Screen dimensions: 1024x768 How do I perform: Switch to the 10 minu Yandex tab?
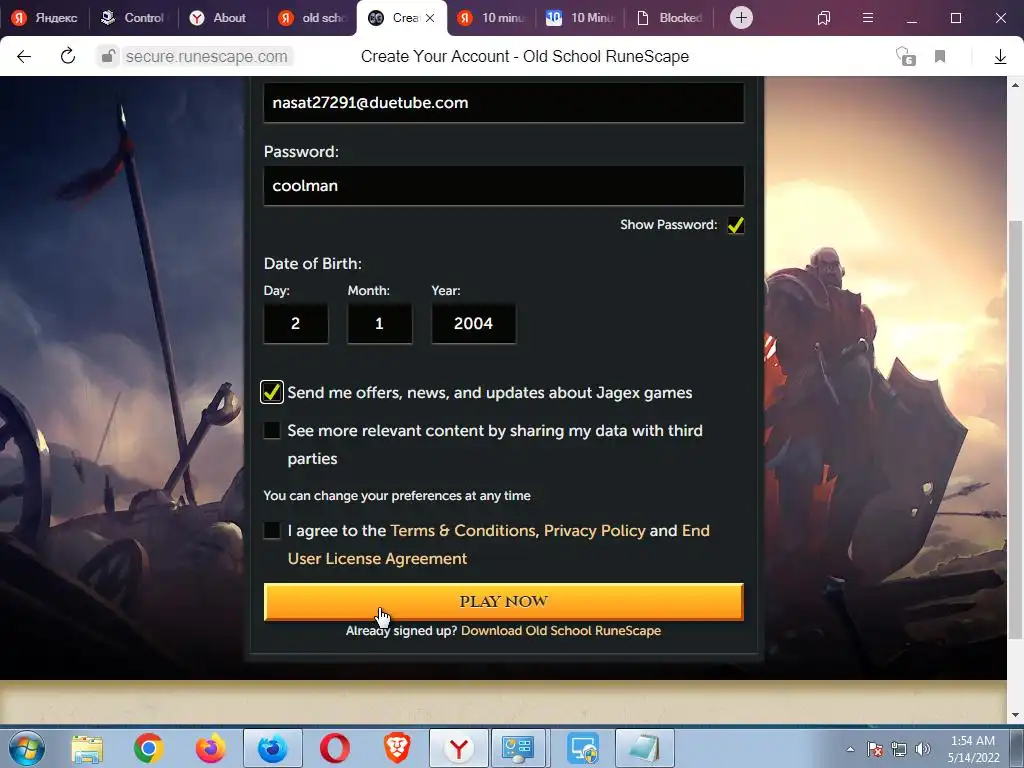pyautogui.click(x=490, y=18)
